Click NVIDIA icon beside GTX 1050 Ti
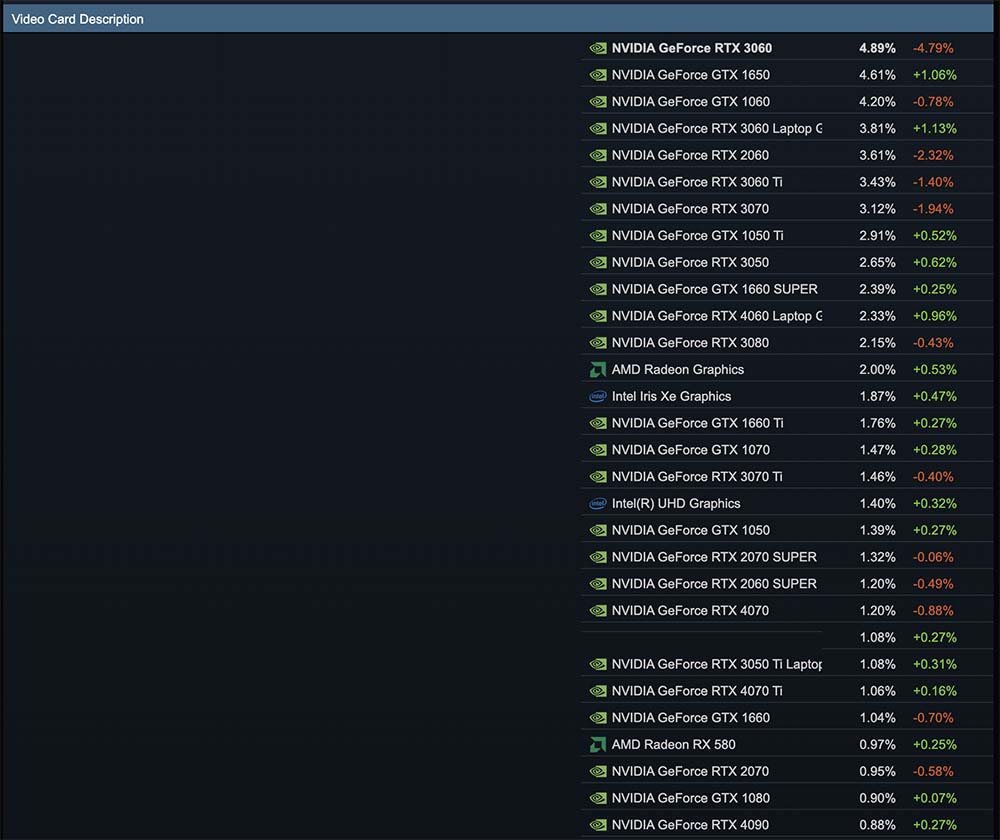Screen dimensions: 1000x840 click(x=598, y=236)
